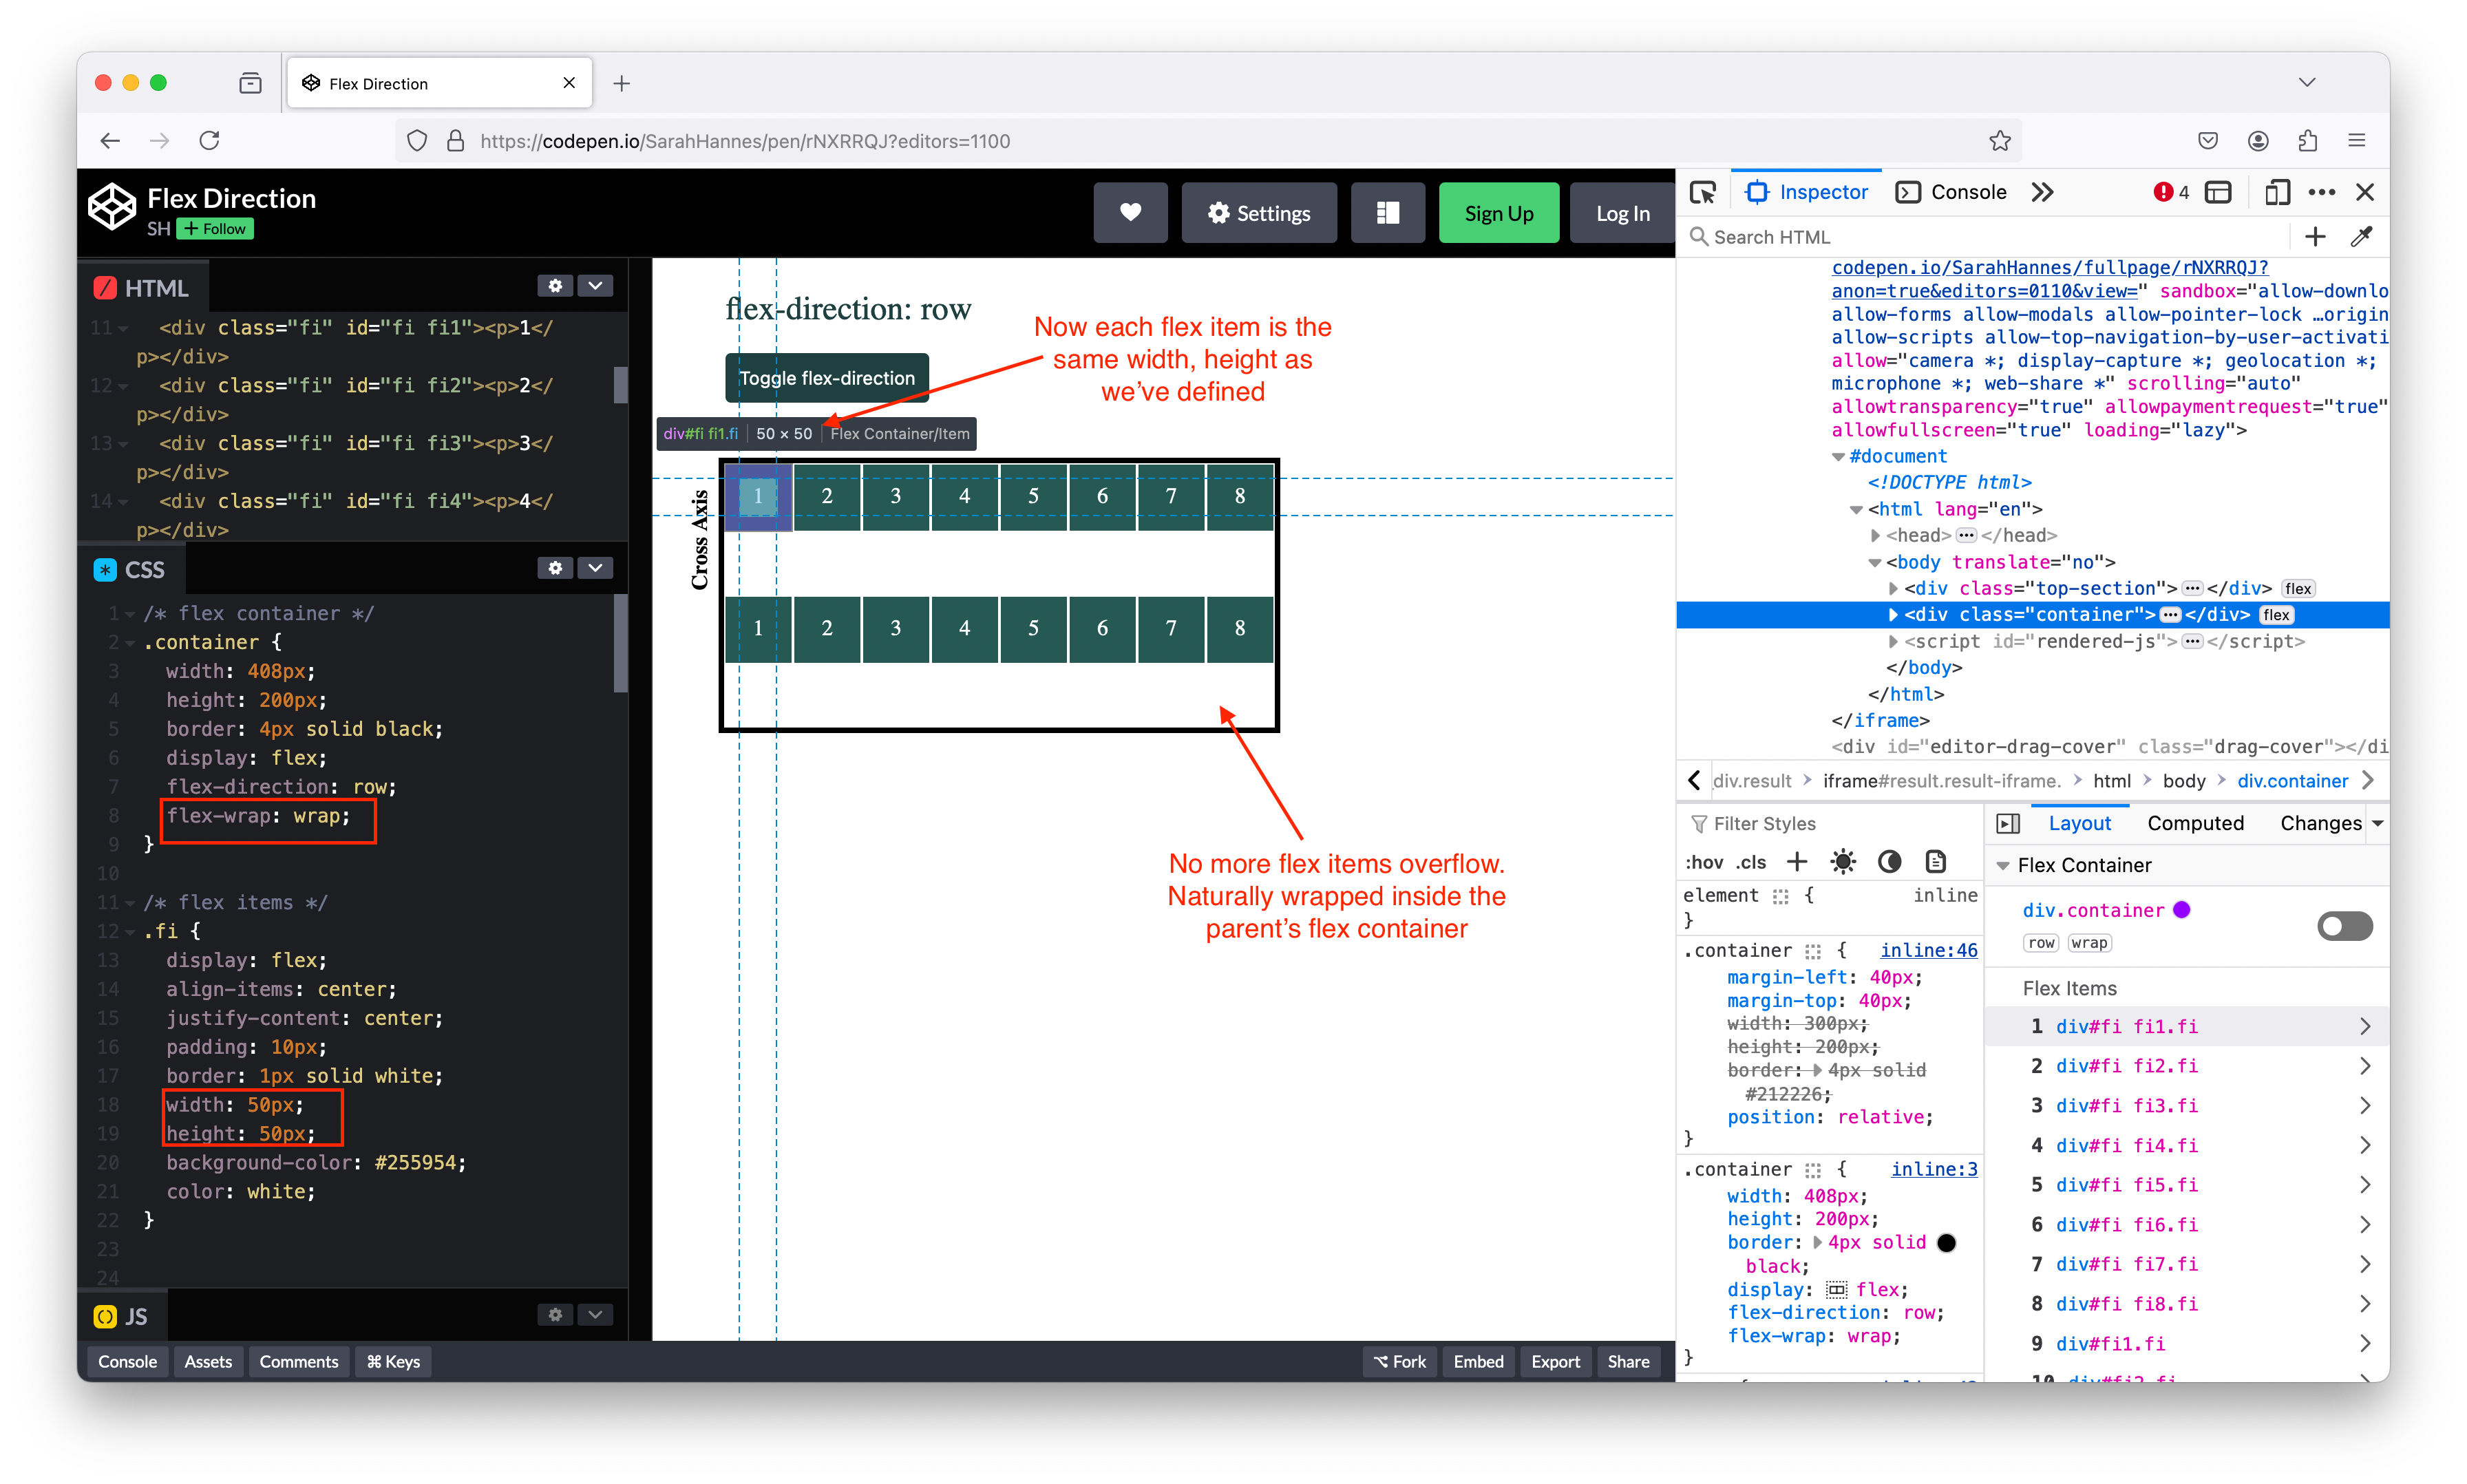Viewport: 2467px width, 1484px height.
Task: Select the Flex Direction browser tab
Action: (x=440, y=83)
